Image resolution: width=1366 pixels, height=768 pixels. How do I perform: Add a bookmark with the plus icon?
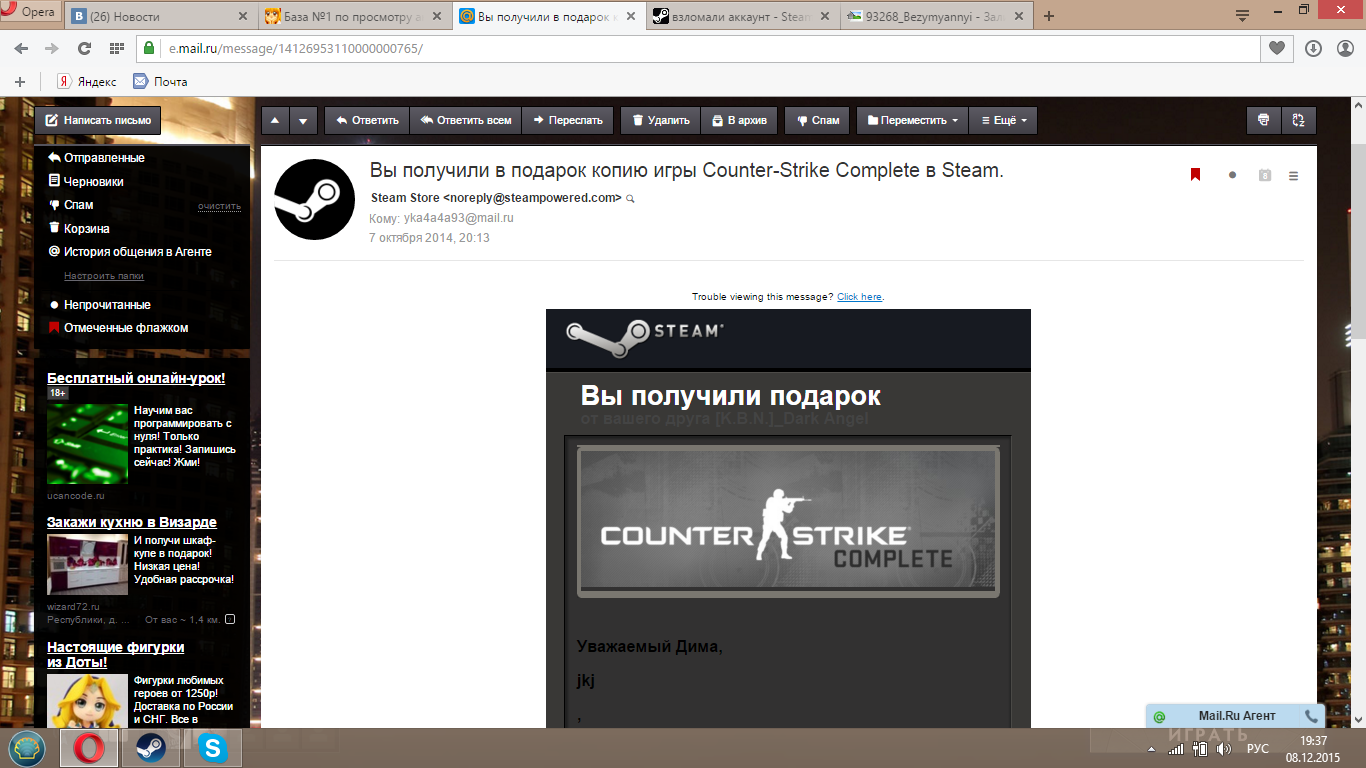pos(19,82)
